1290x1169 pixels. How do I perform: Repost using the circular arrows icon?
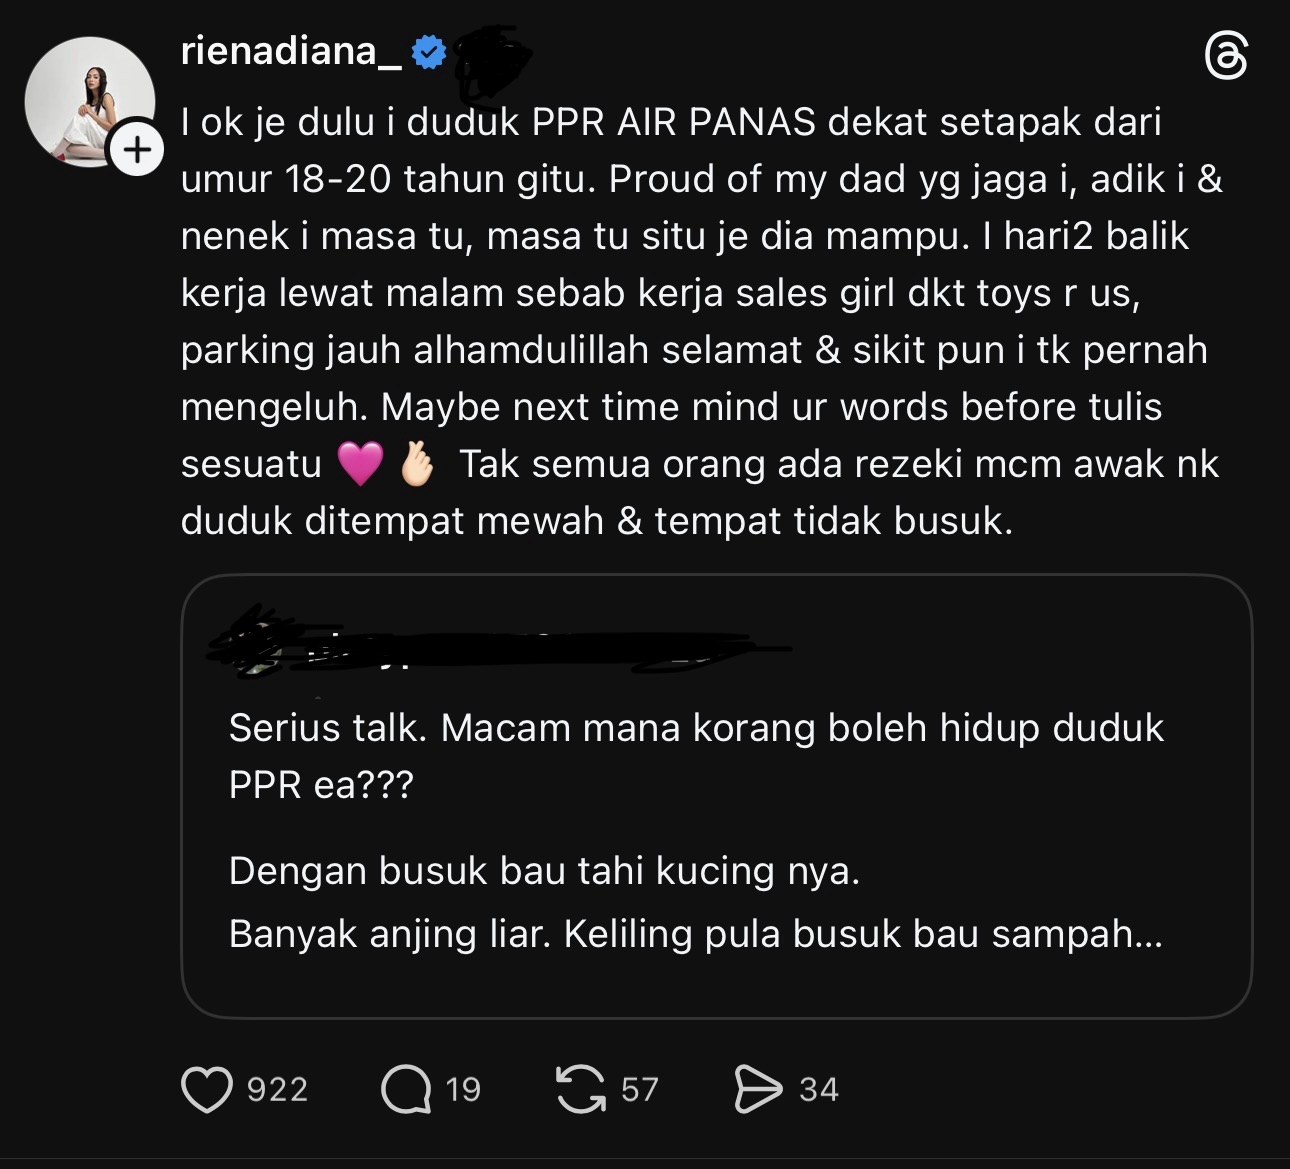pos(581,1089)
